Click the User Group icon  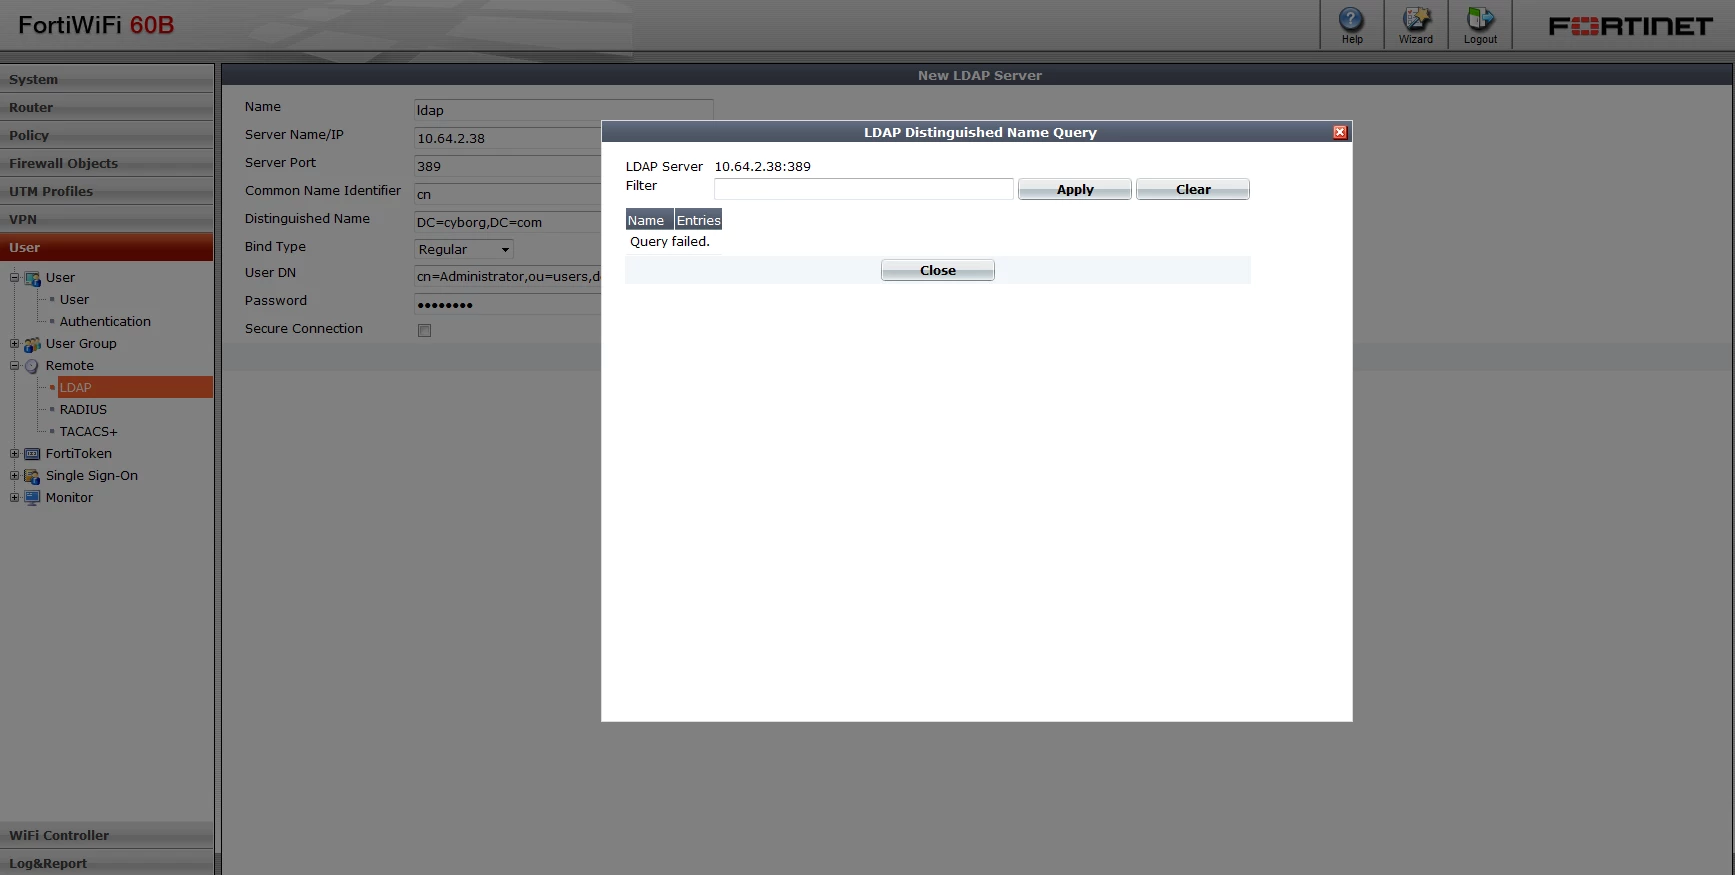click(32, 344)
